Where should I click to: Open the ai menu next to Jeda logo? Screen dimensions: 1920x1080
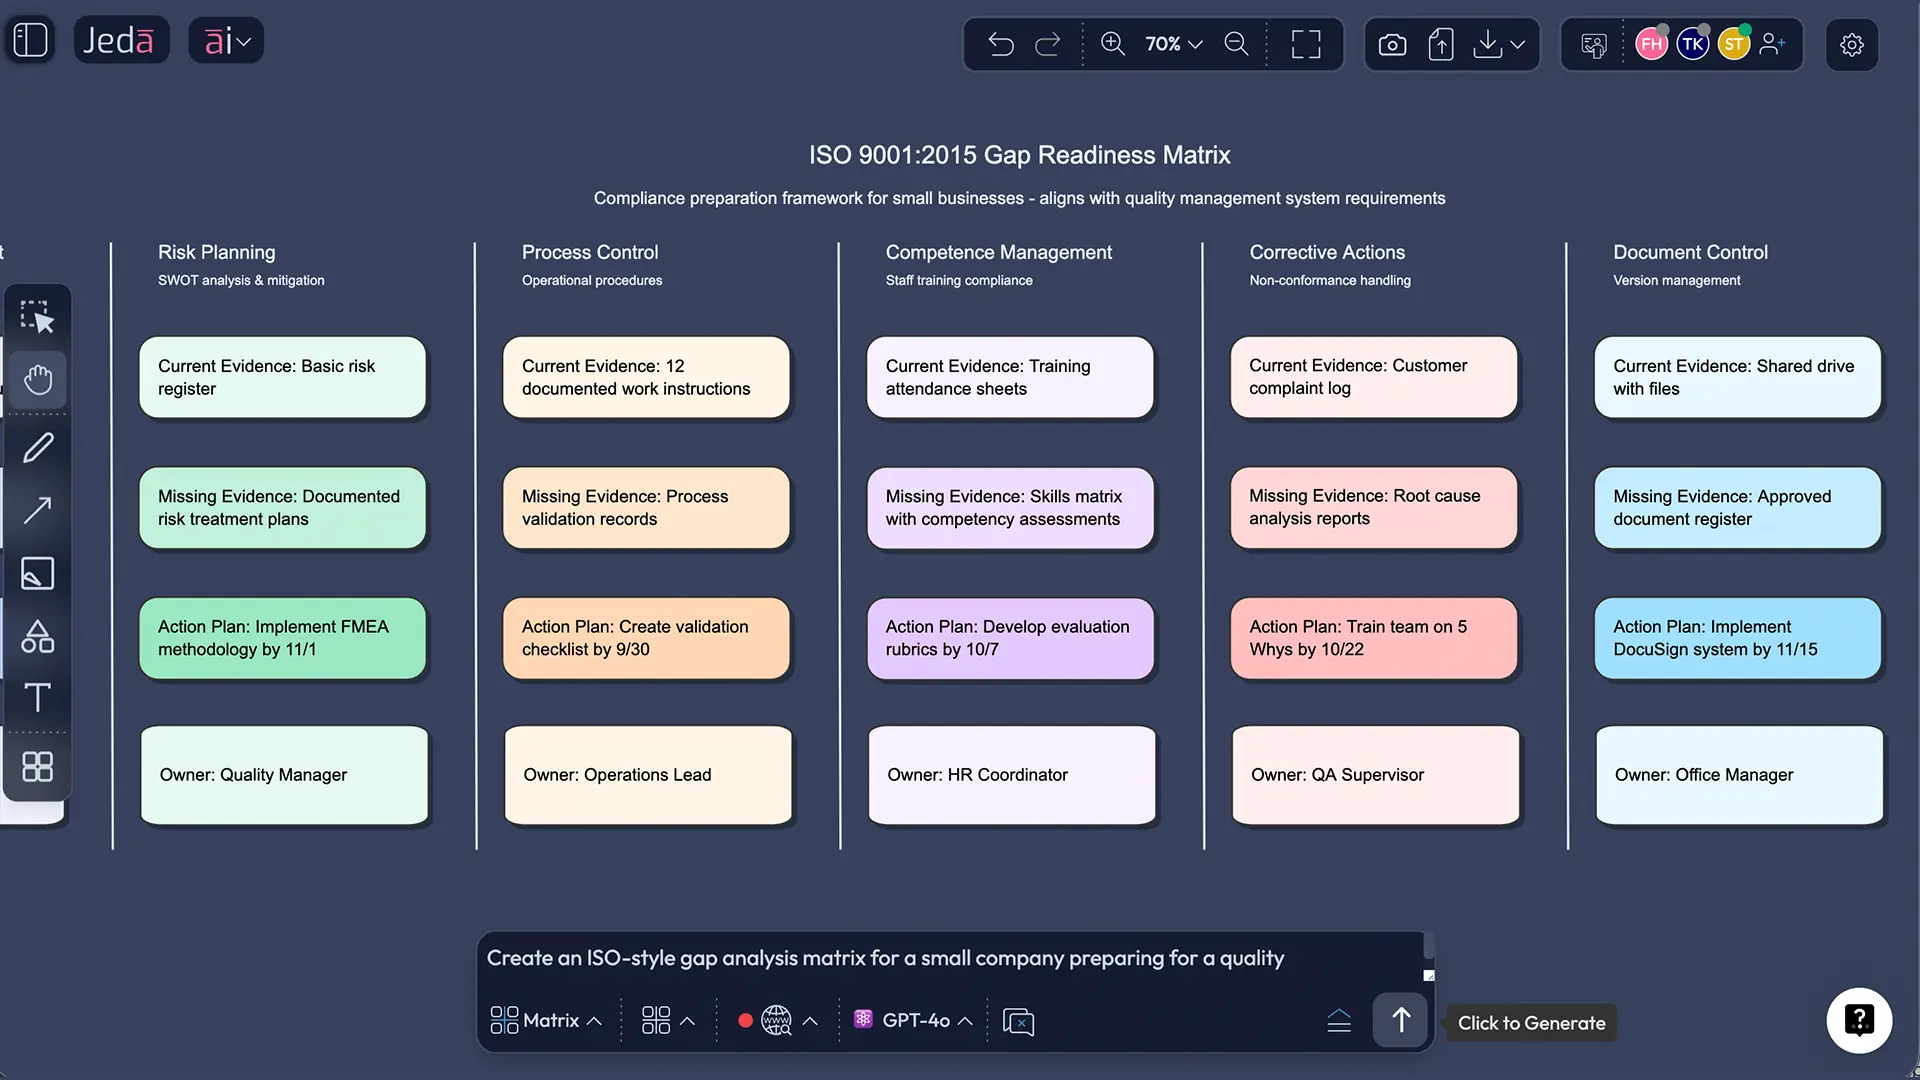tap(226, 40)
